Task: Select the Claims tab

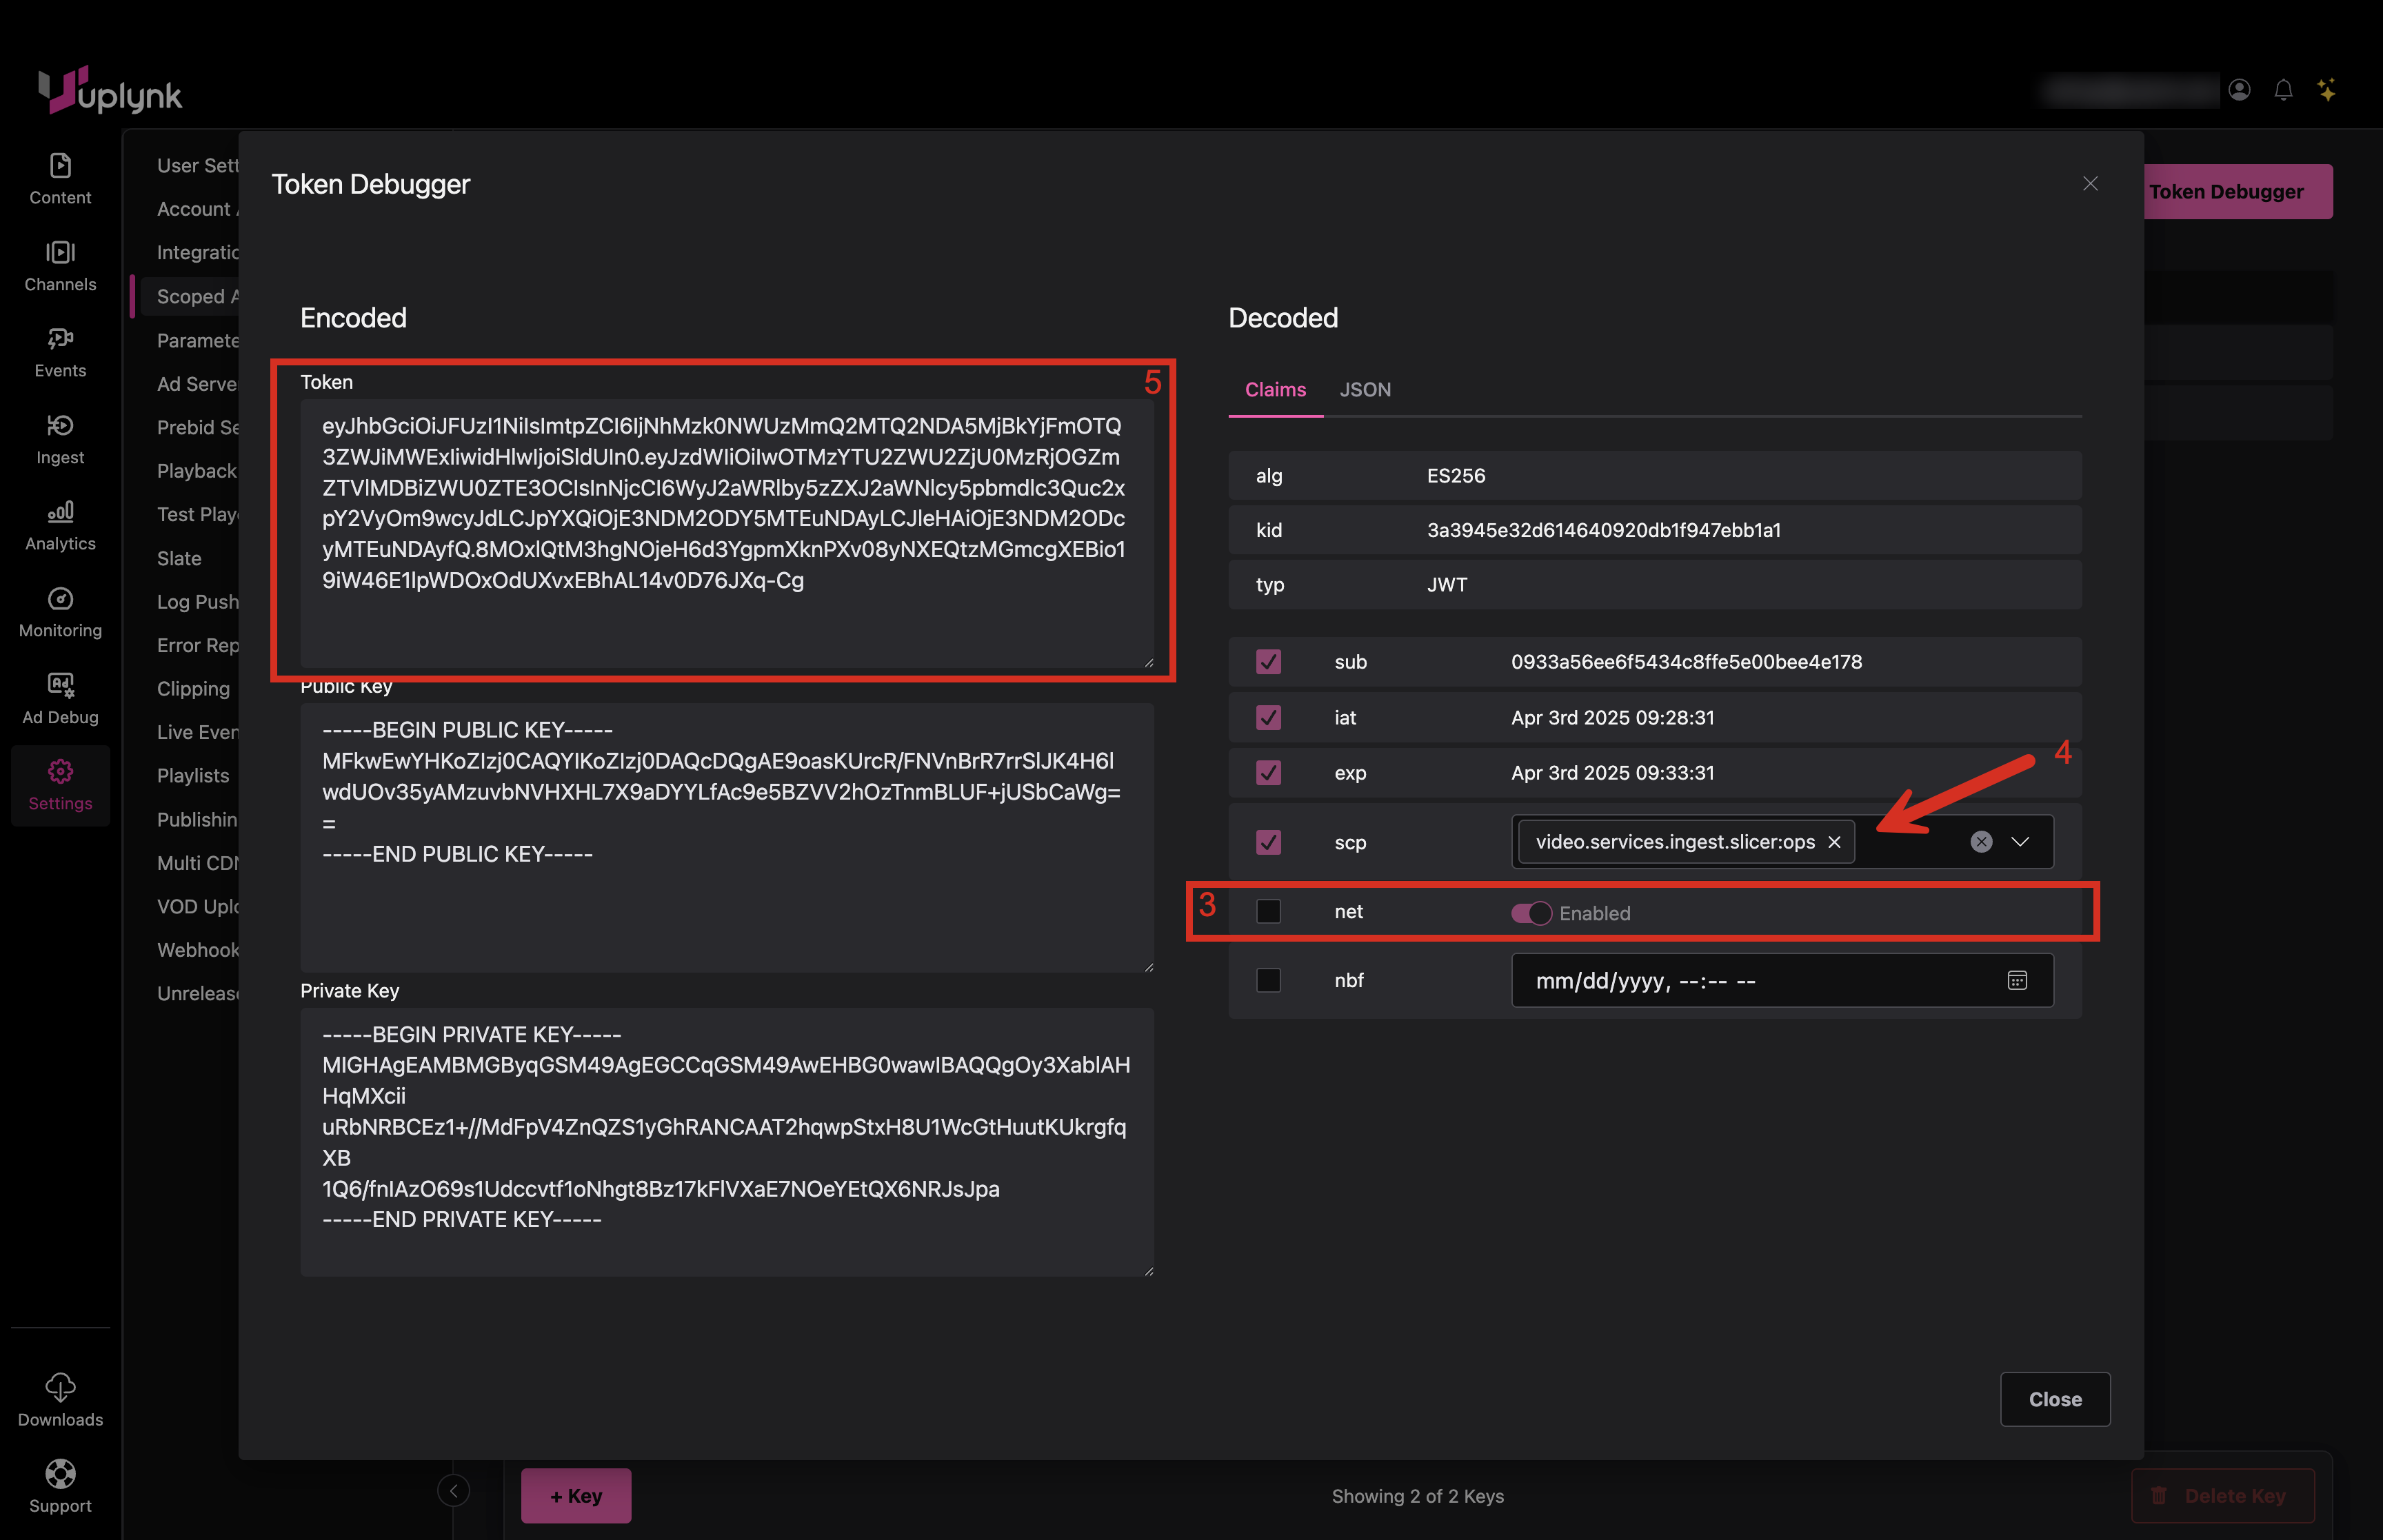Action: [x=1275, y=390]
